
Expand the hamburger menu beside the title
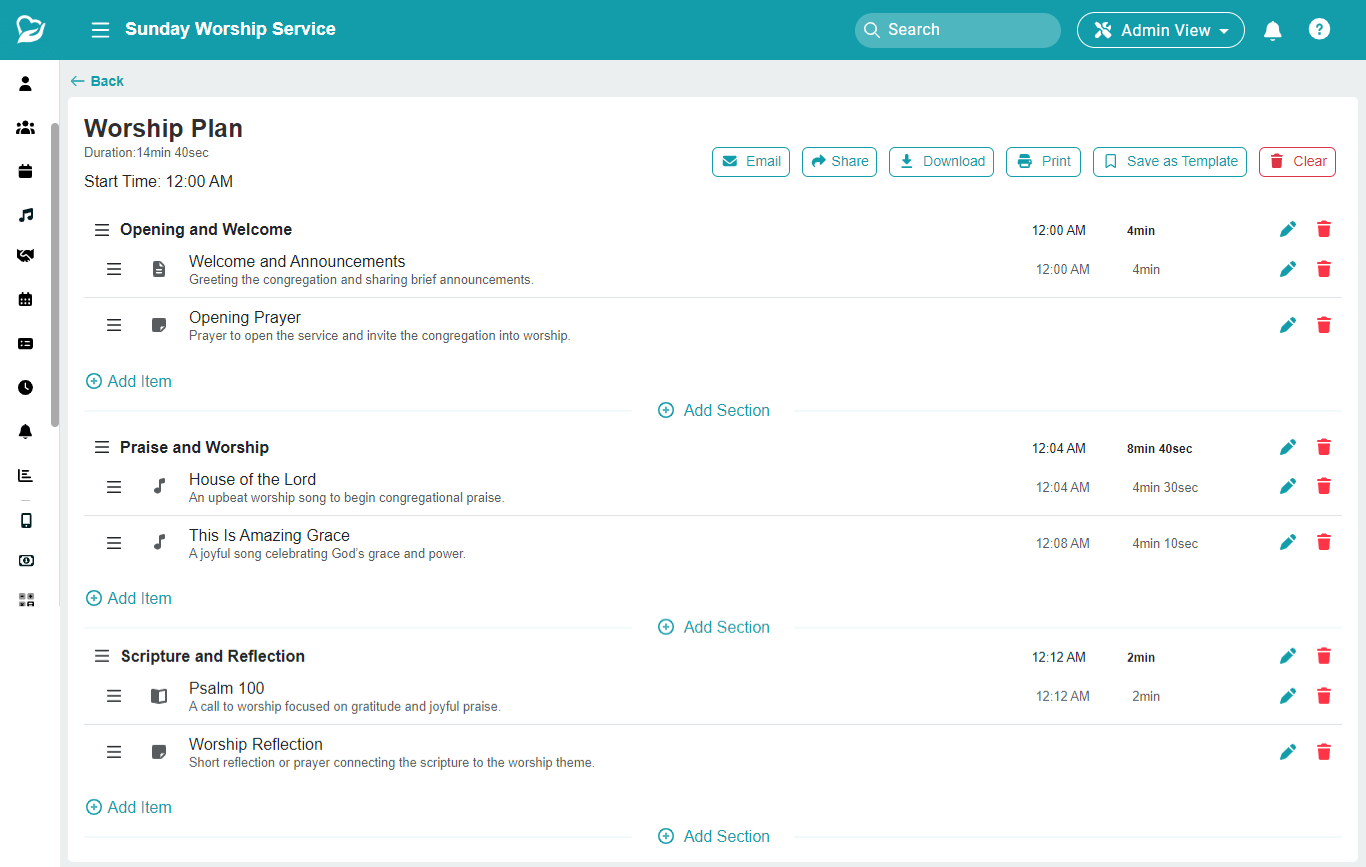(100, 30)
